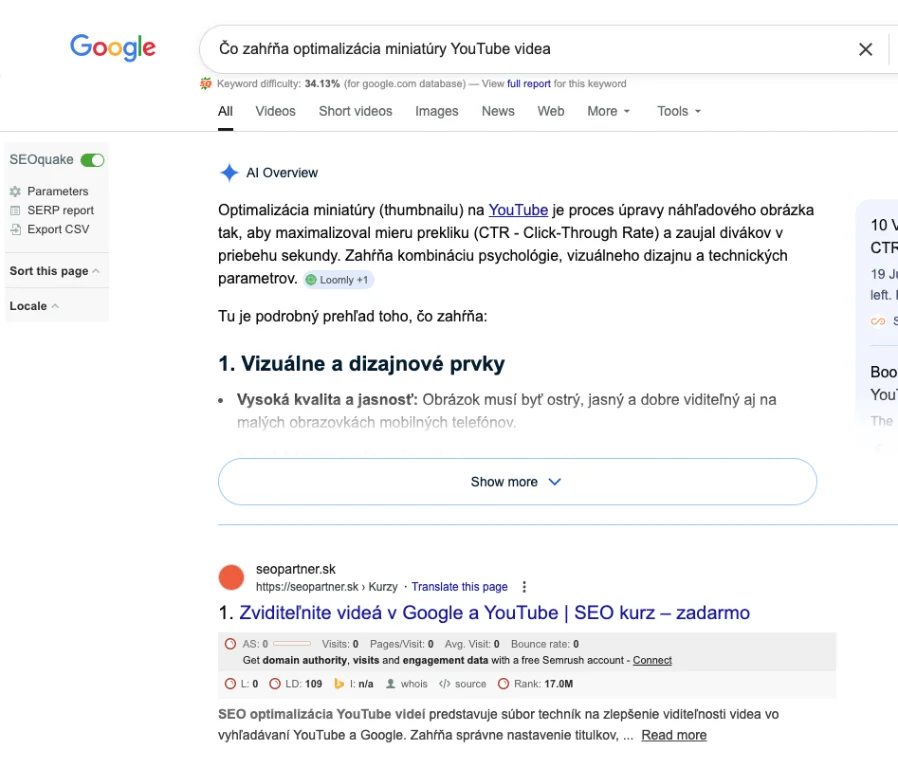Click the seopartner.sk orange favicon
Image resolution: width=898 pixels, height=768 pixels.
click(x=231, y=577)
